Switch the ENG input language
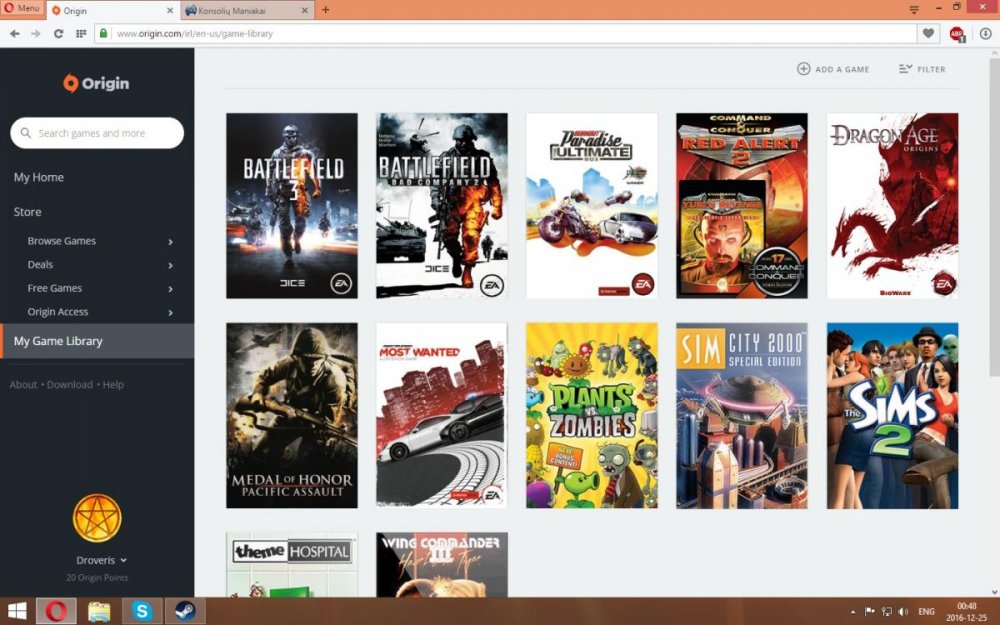This screenshot has height=625, width=1000. pos(926,612)
